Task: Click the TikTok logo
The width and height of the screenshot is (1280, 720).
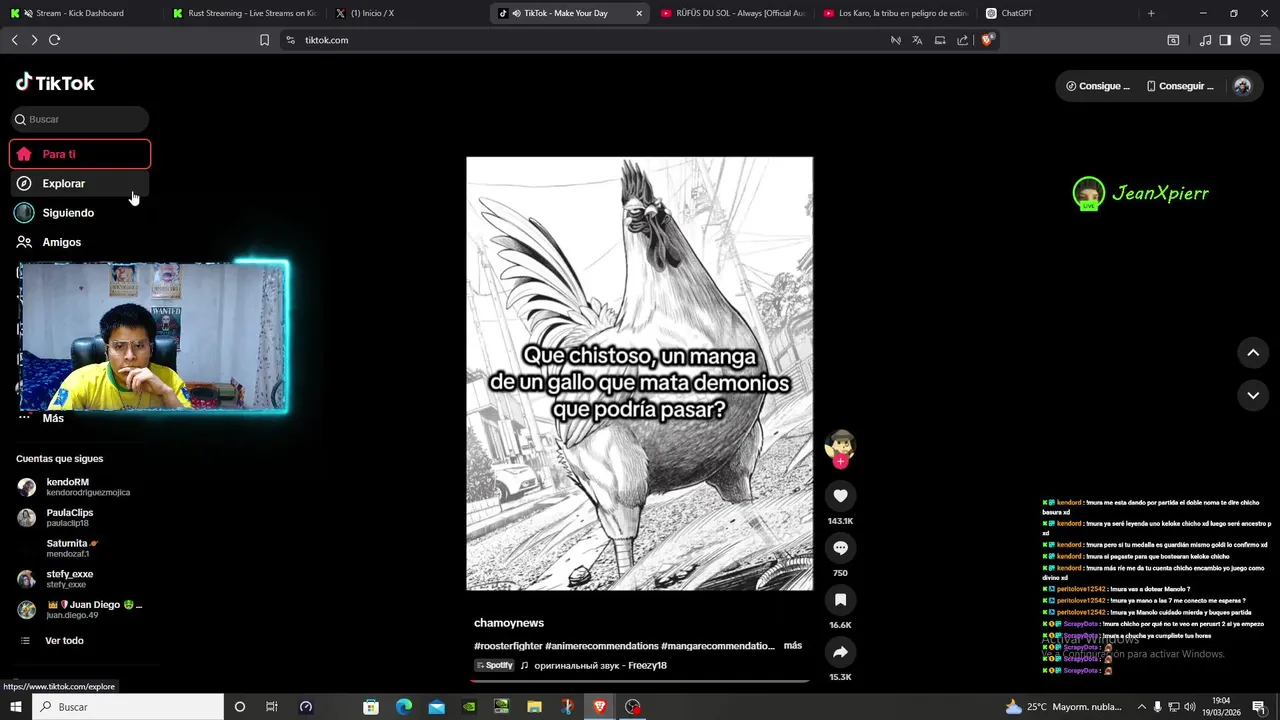Action: pyautogui.click(x=55, y=83)
